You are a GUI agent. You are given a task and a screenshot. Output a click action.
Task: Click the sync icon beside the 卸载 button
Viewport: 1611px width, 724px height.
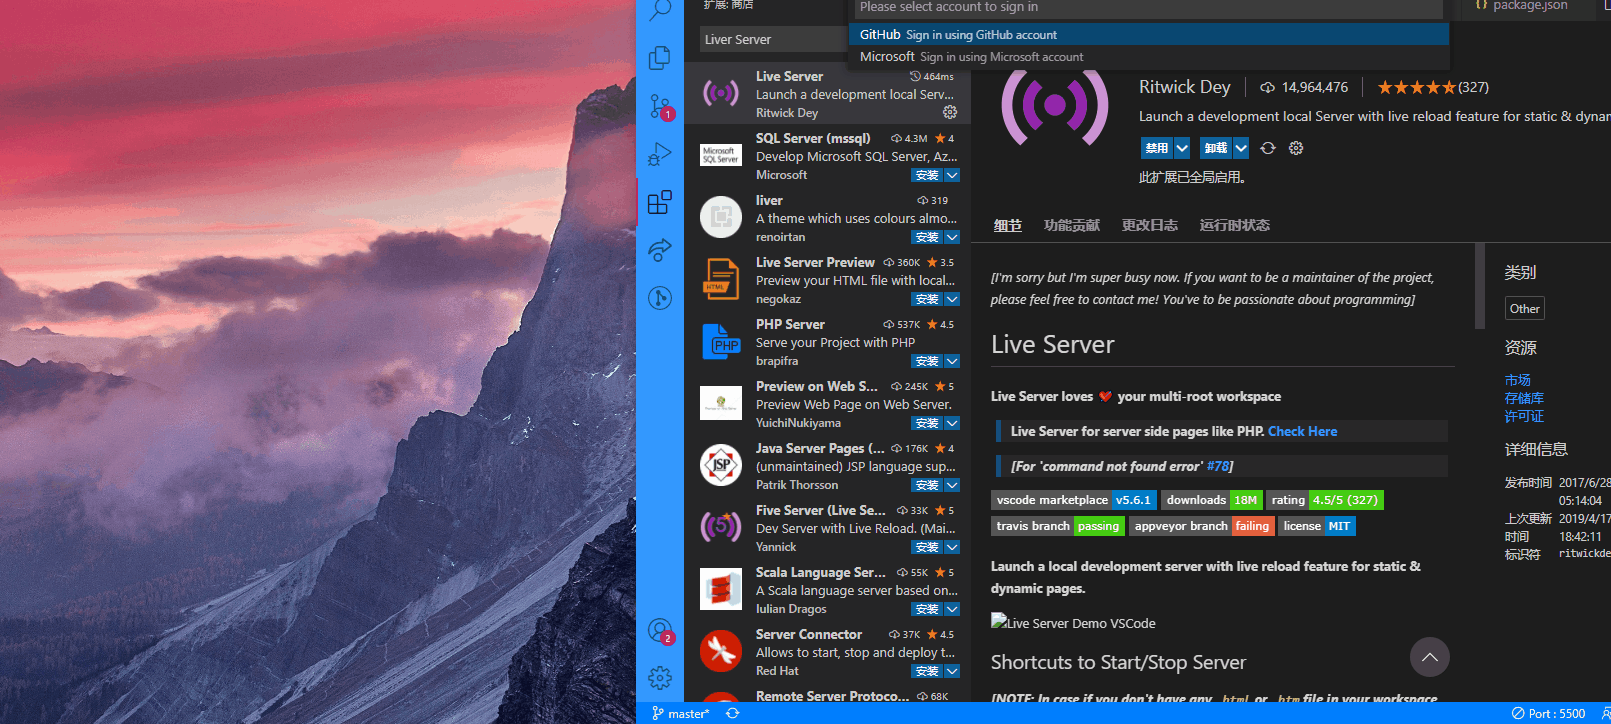(x=1268, y=148)
